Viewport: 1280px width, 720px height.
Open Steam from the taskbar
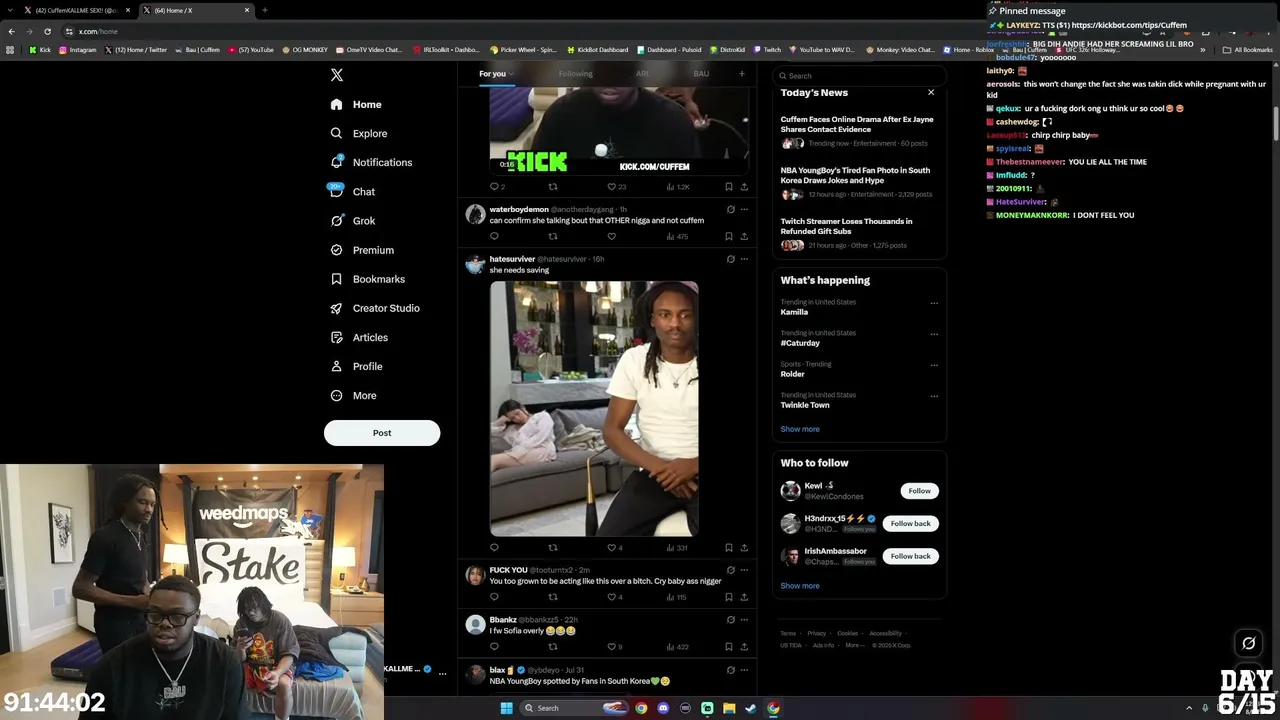(x=751, y=708)
